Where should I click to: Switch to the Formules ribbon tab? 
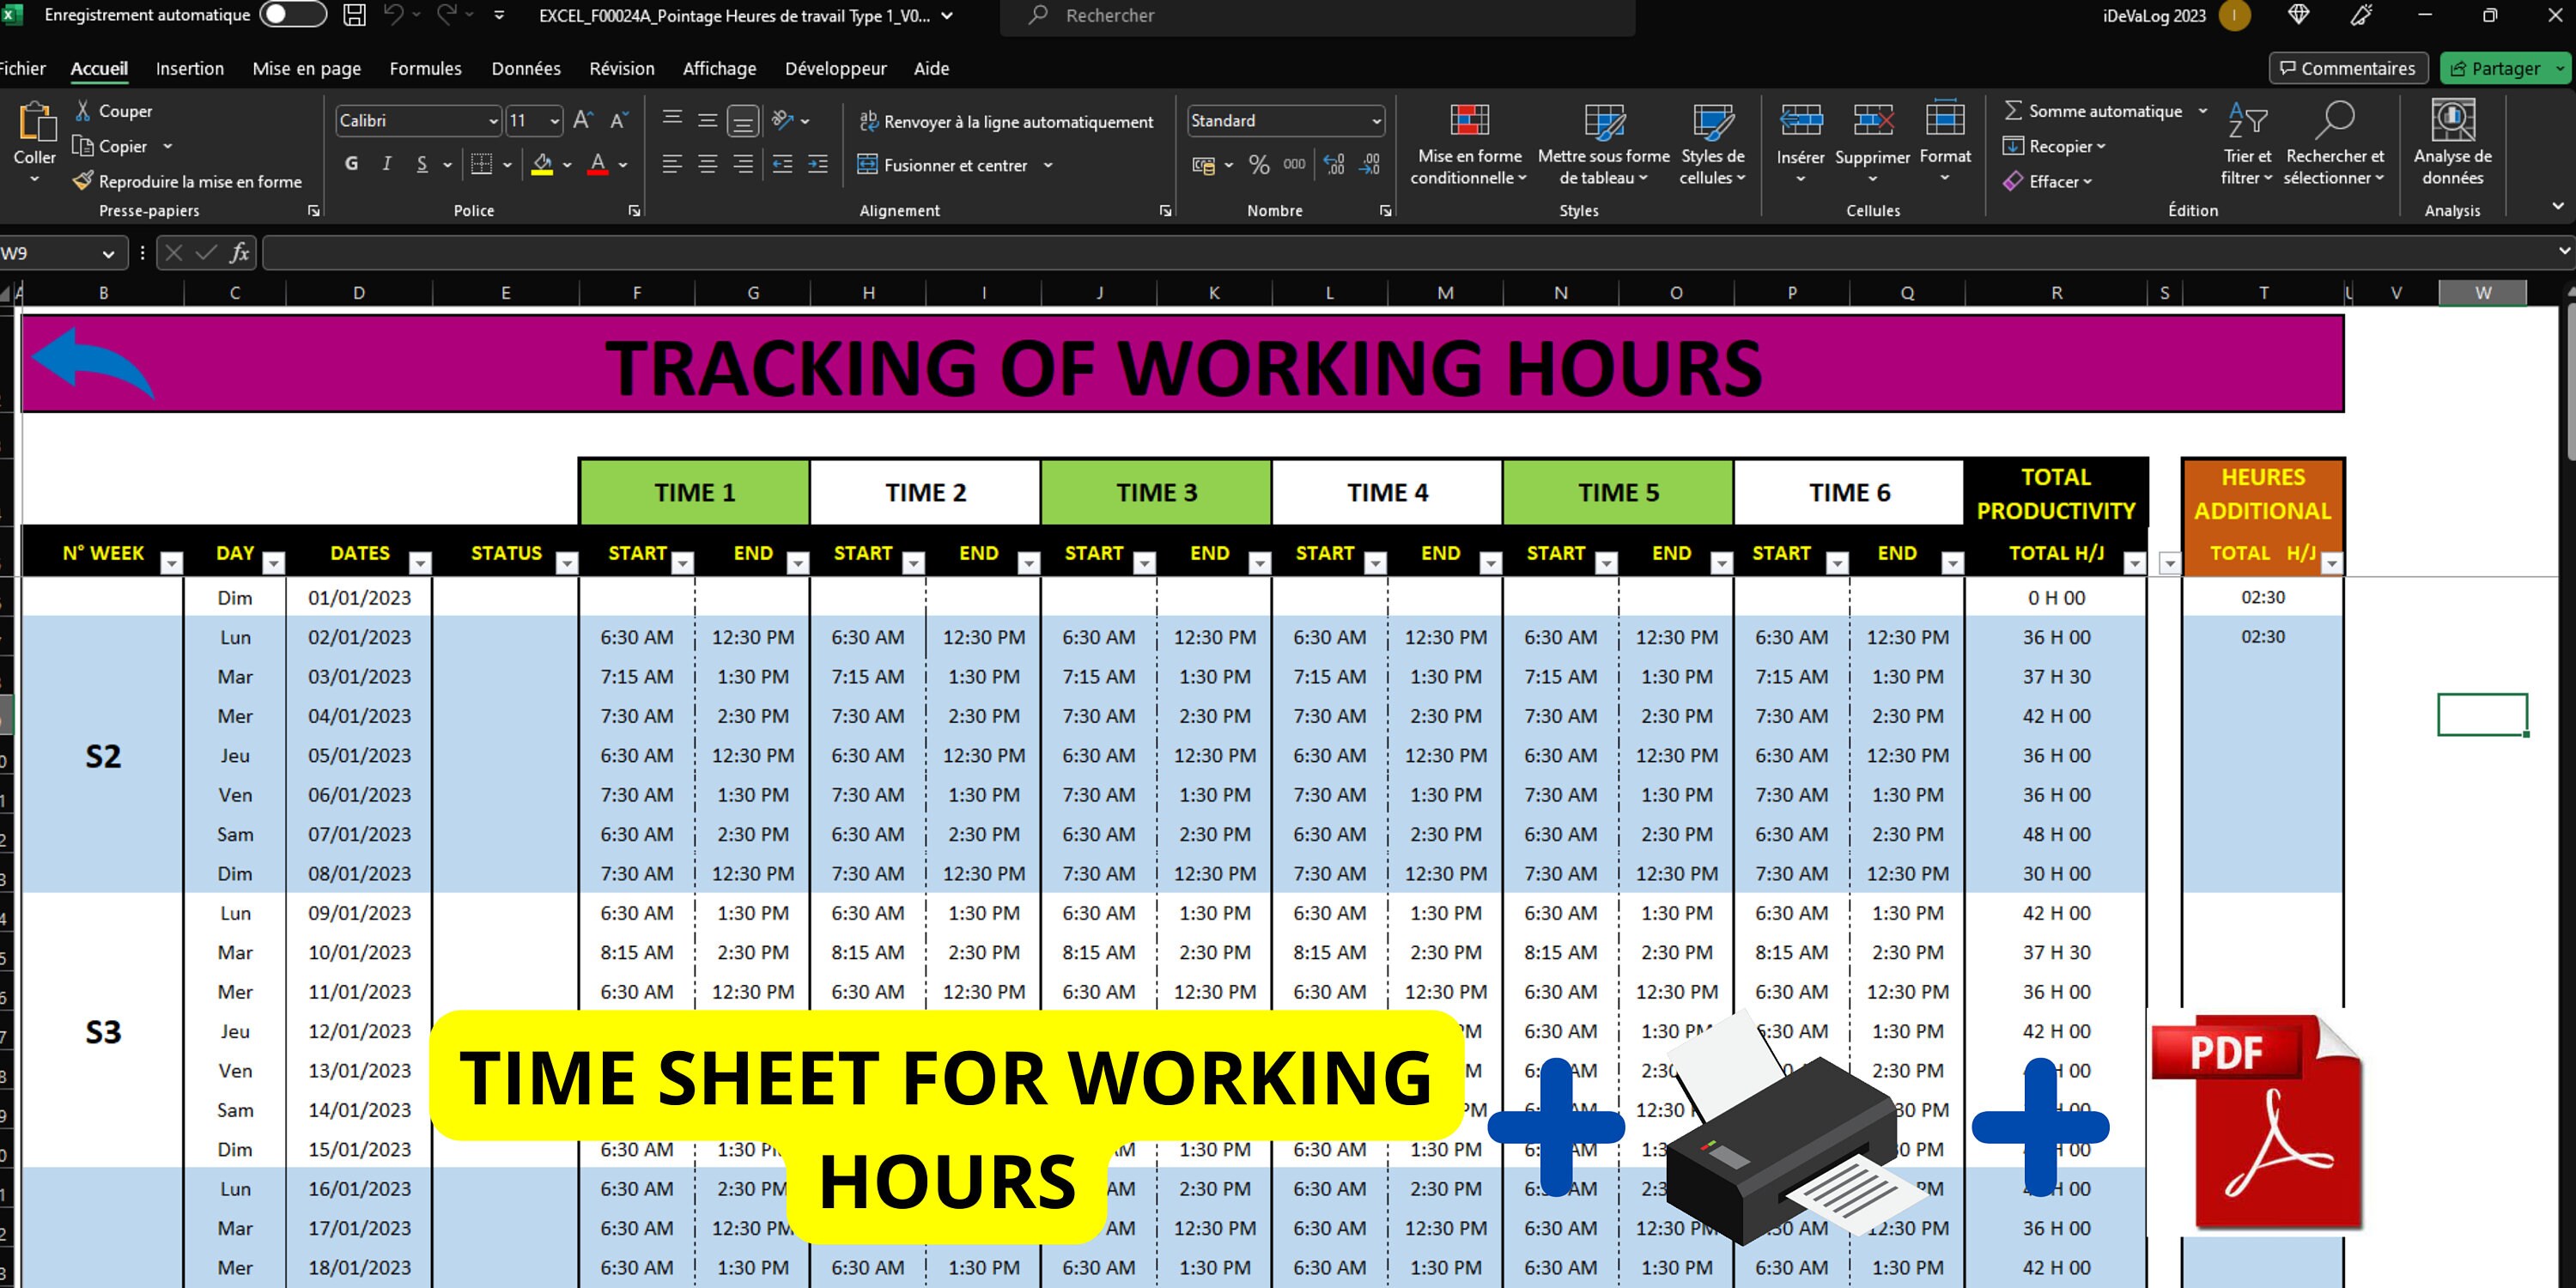pos(425,68)
